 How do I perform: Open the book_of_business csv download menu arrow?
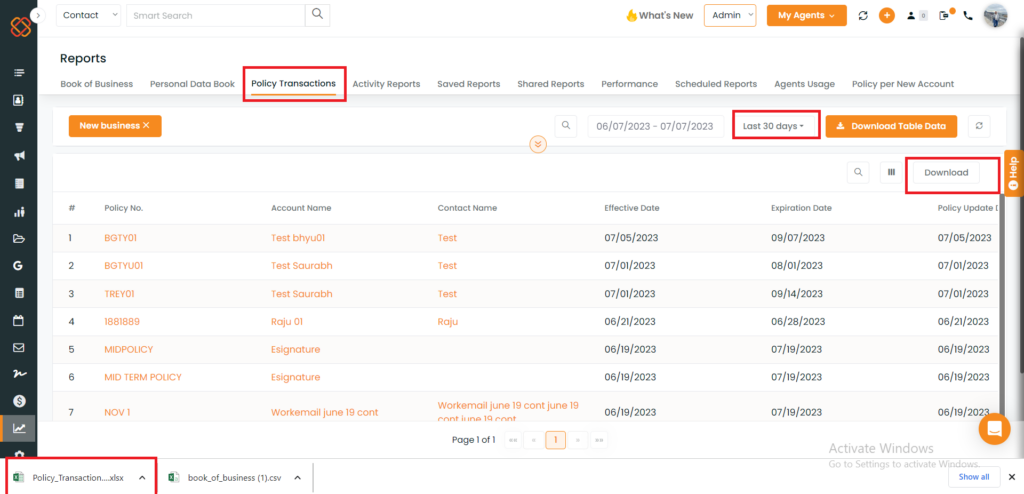point(297,477)
